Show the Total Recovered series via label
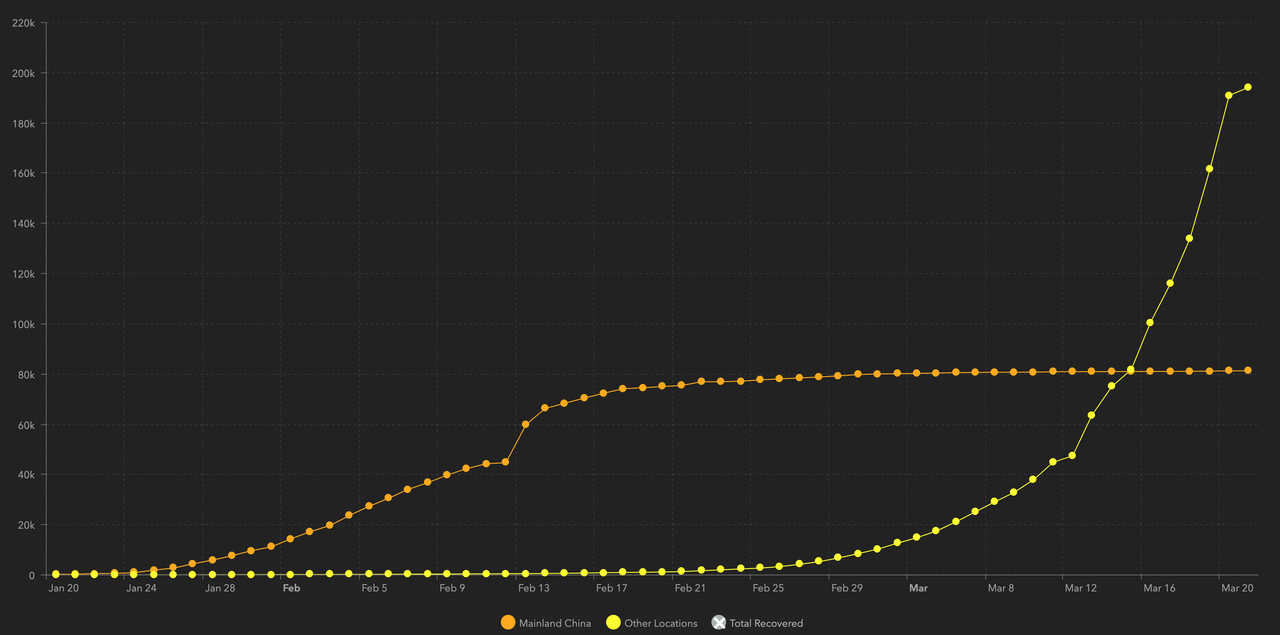Viewport: 1280px width, 635px height. coord(766,623)
